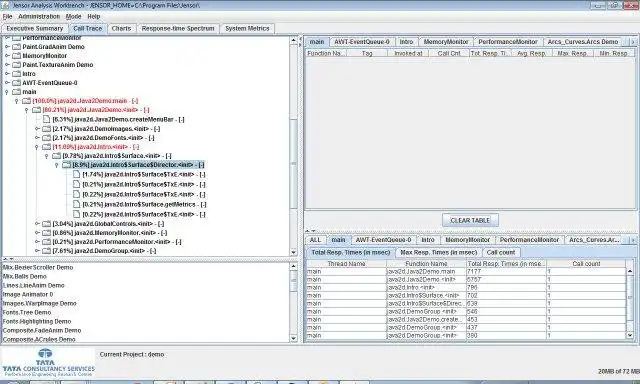Expand java2d.DemoImages.<init> node
The height and width of the screenshot is (384, 640).
37,129
